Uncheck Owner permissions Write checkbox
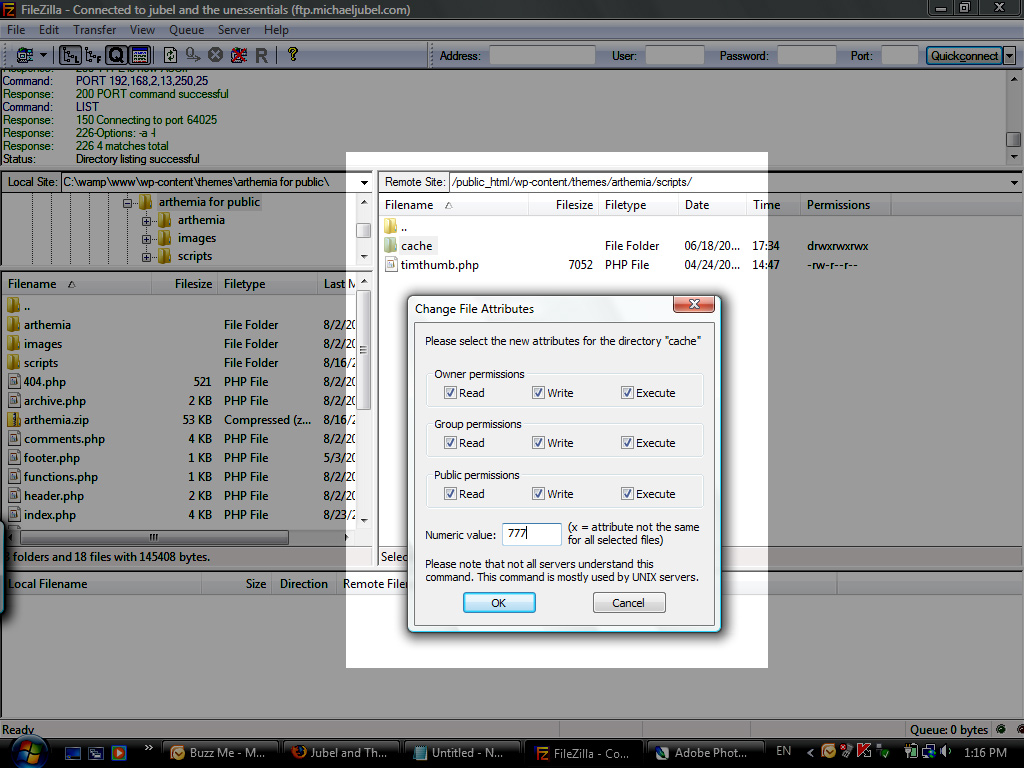The image size is (1024, 768). pos(538,393)
